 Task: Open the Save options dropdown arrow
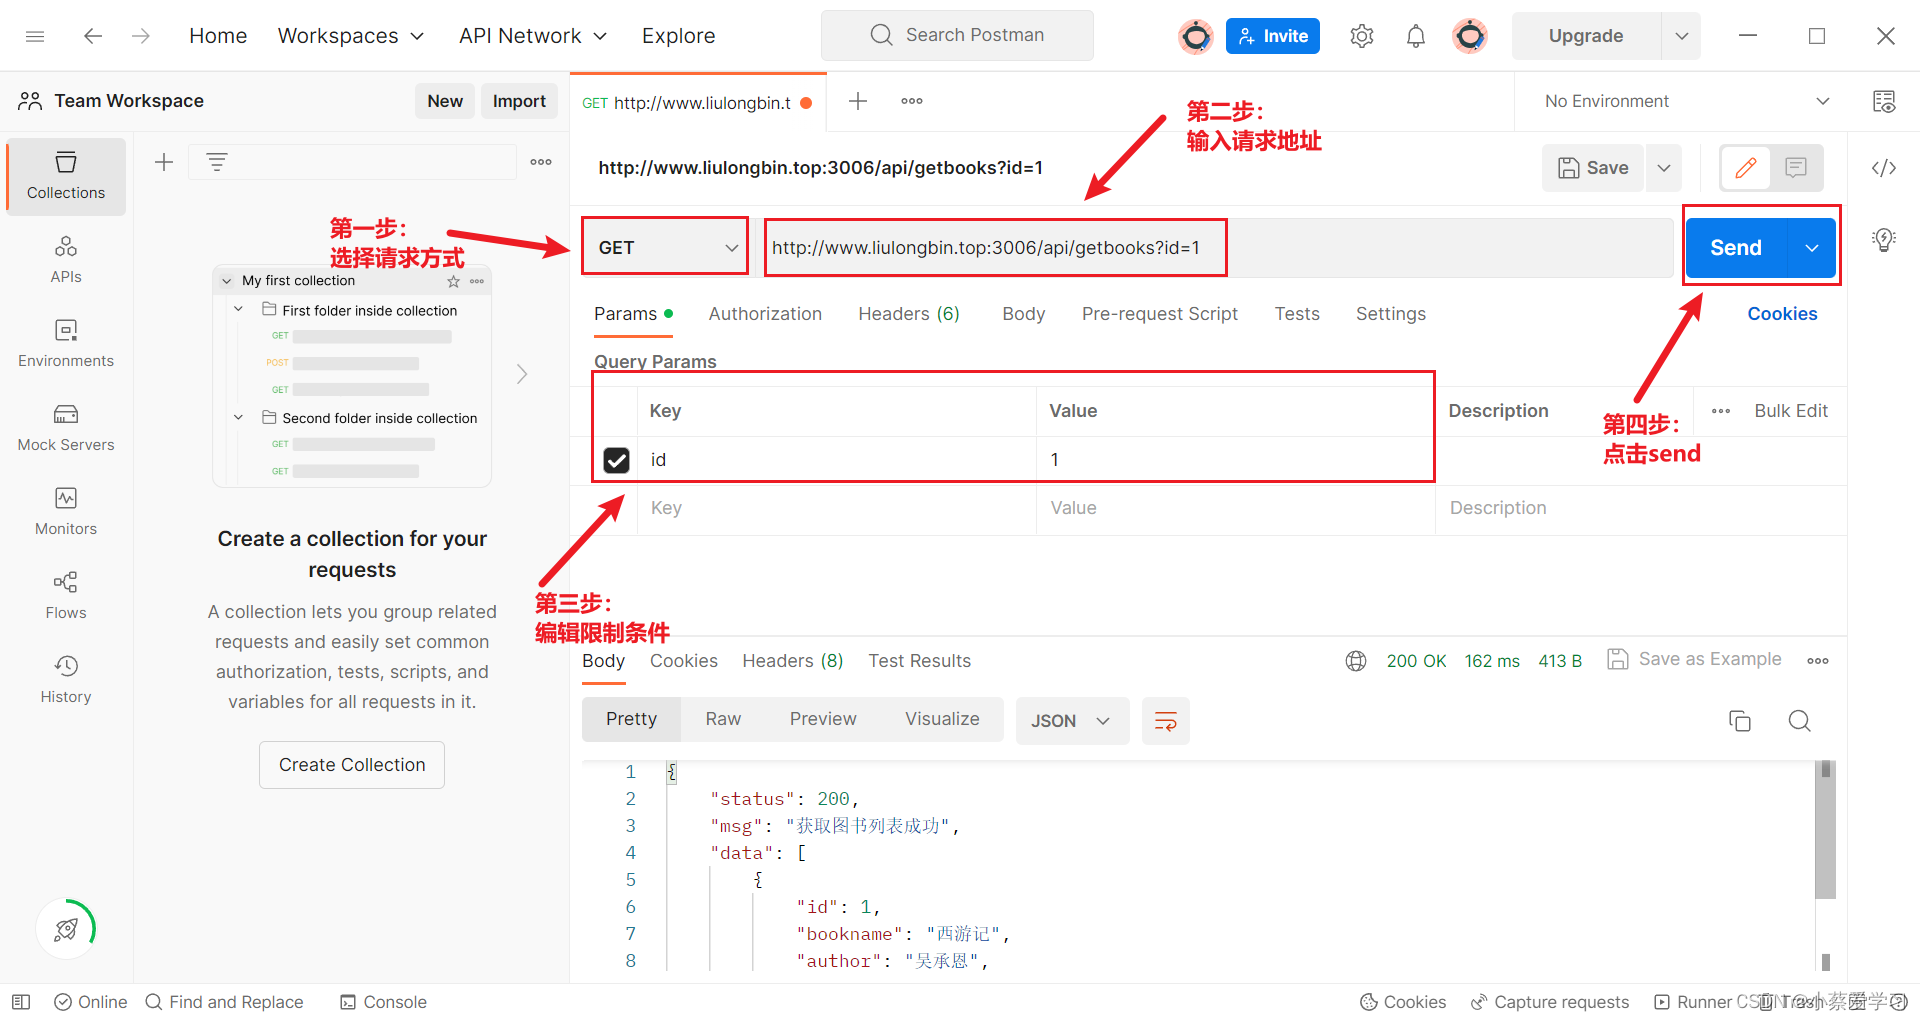pyautogui.click(x=1664, y=168)
